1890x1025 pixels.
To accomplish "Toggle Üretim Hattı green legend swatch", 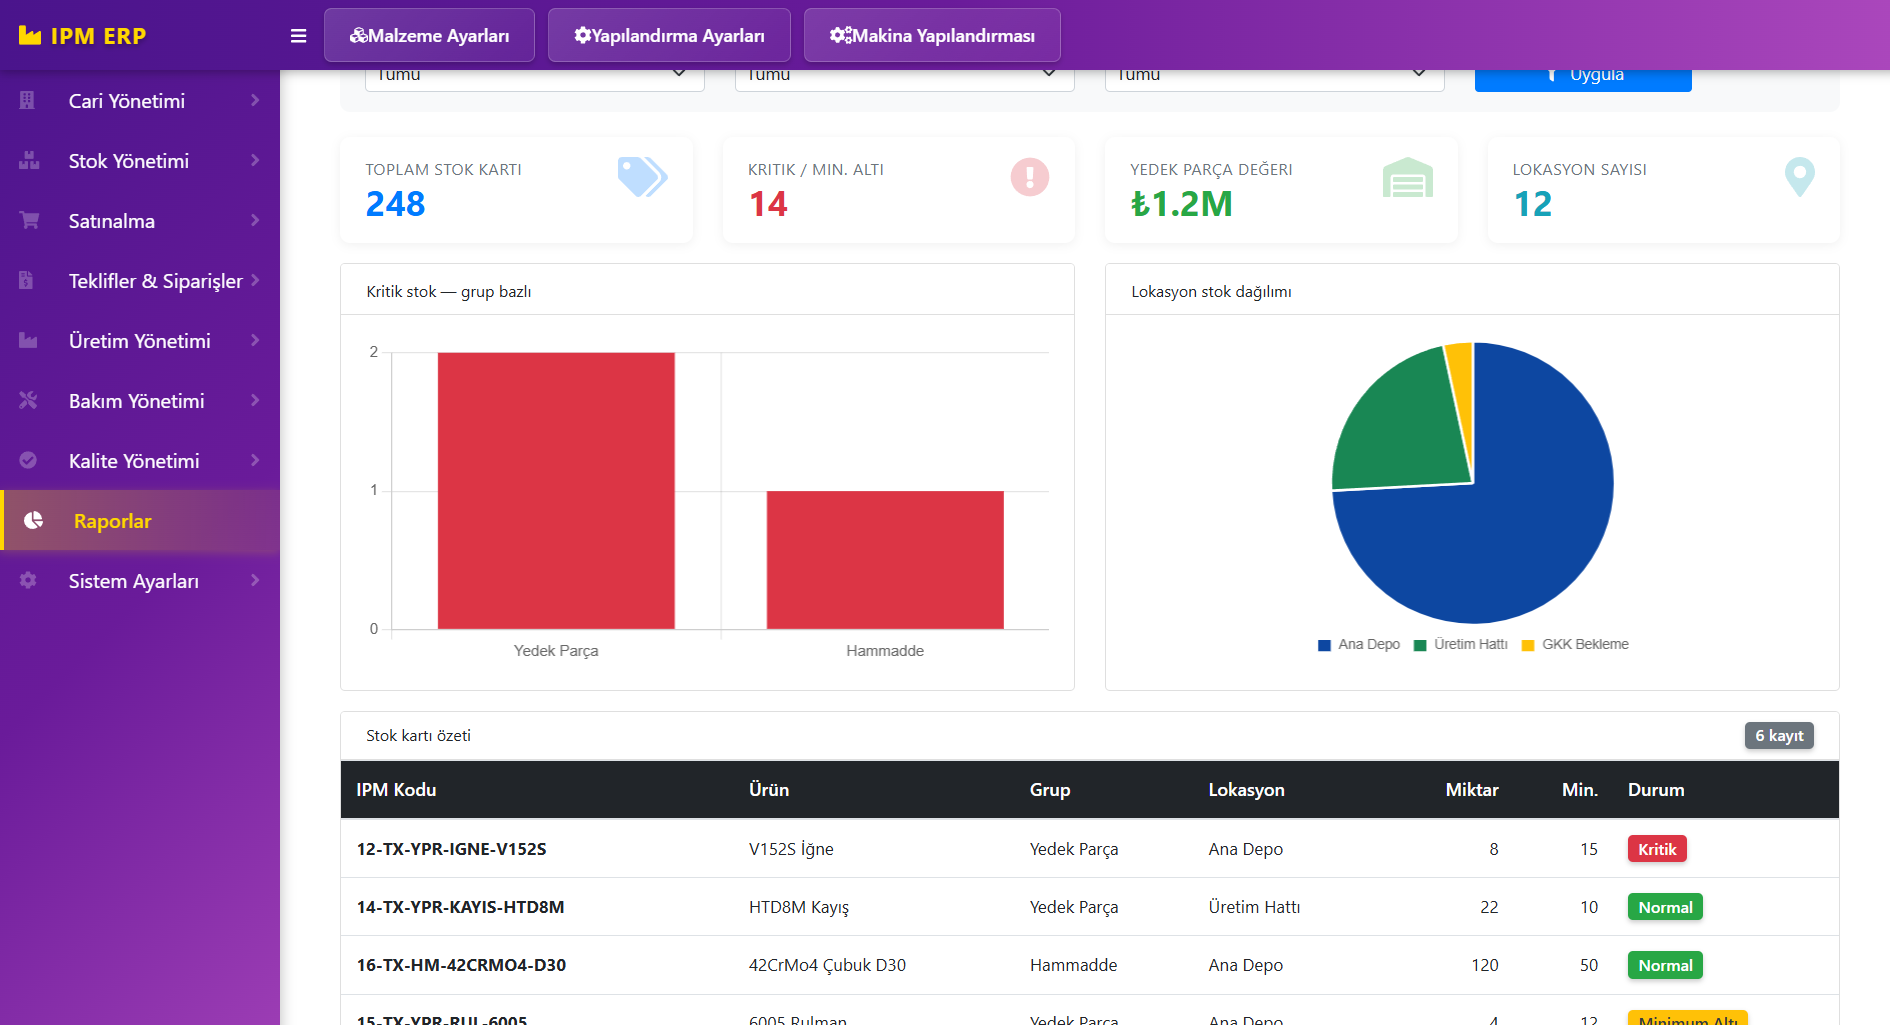I will click(x=1420, y=645).
